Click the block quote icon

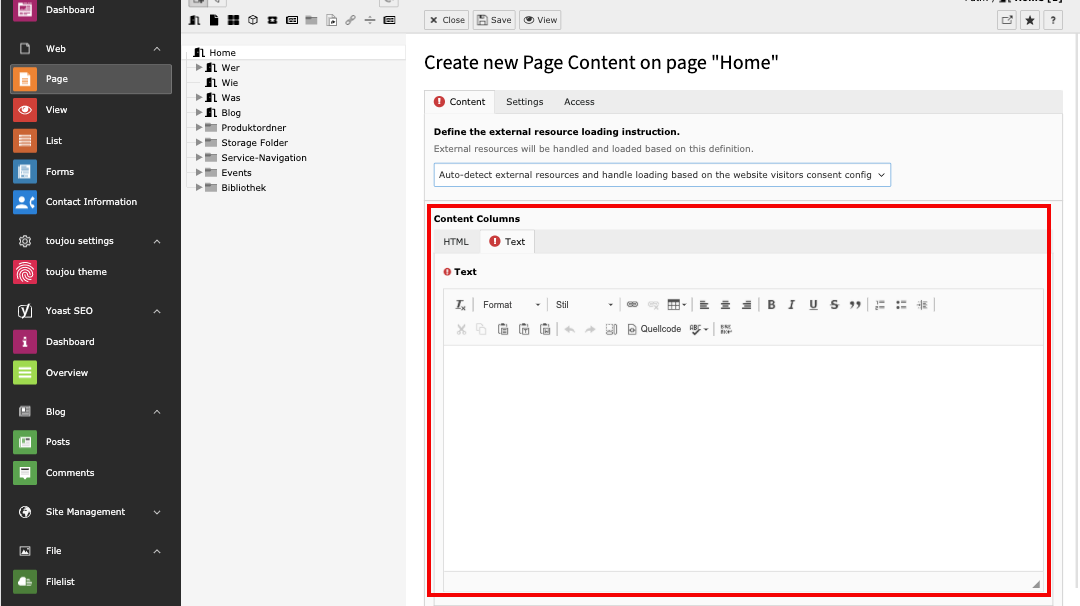[855, 305]
